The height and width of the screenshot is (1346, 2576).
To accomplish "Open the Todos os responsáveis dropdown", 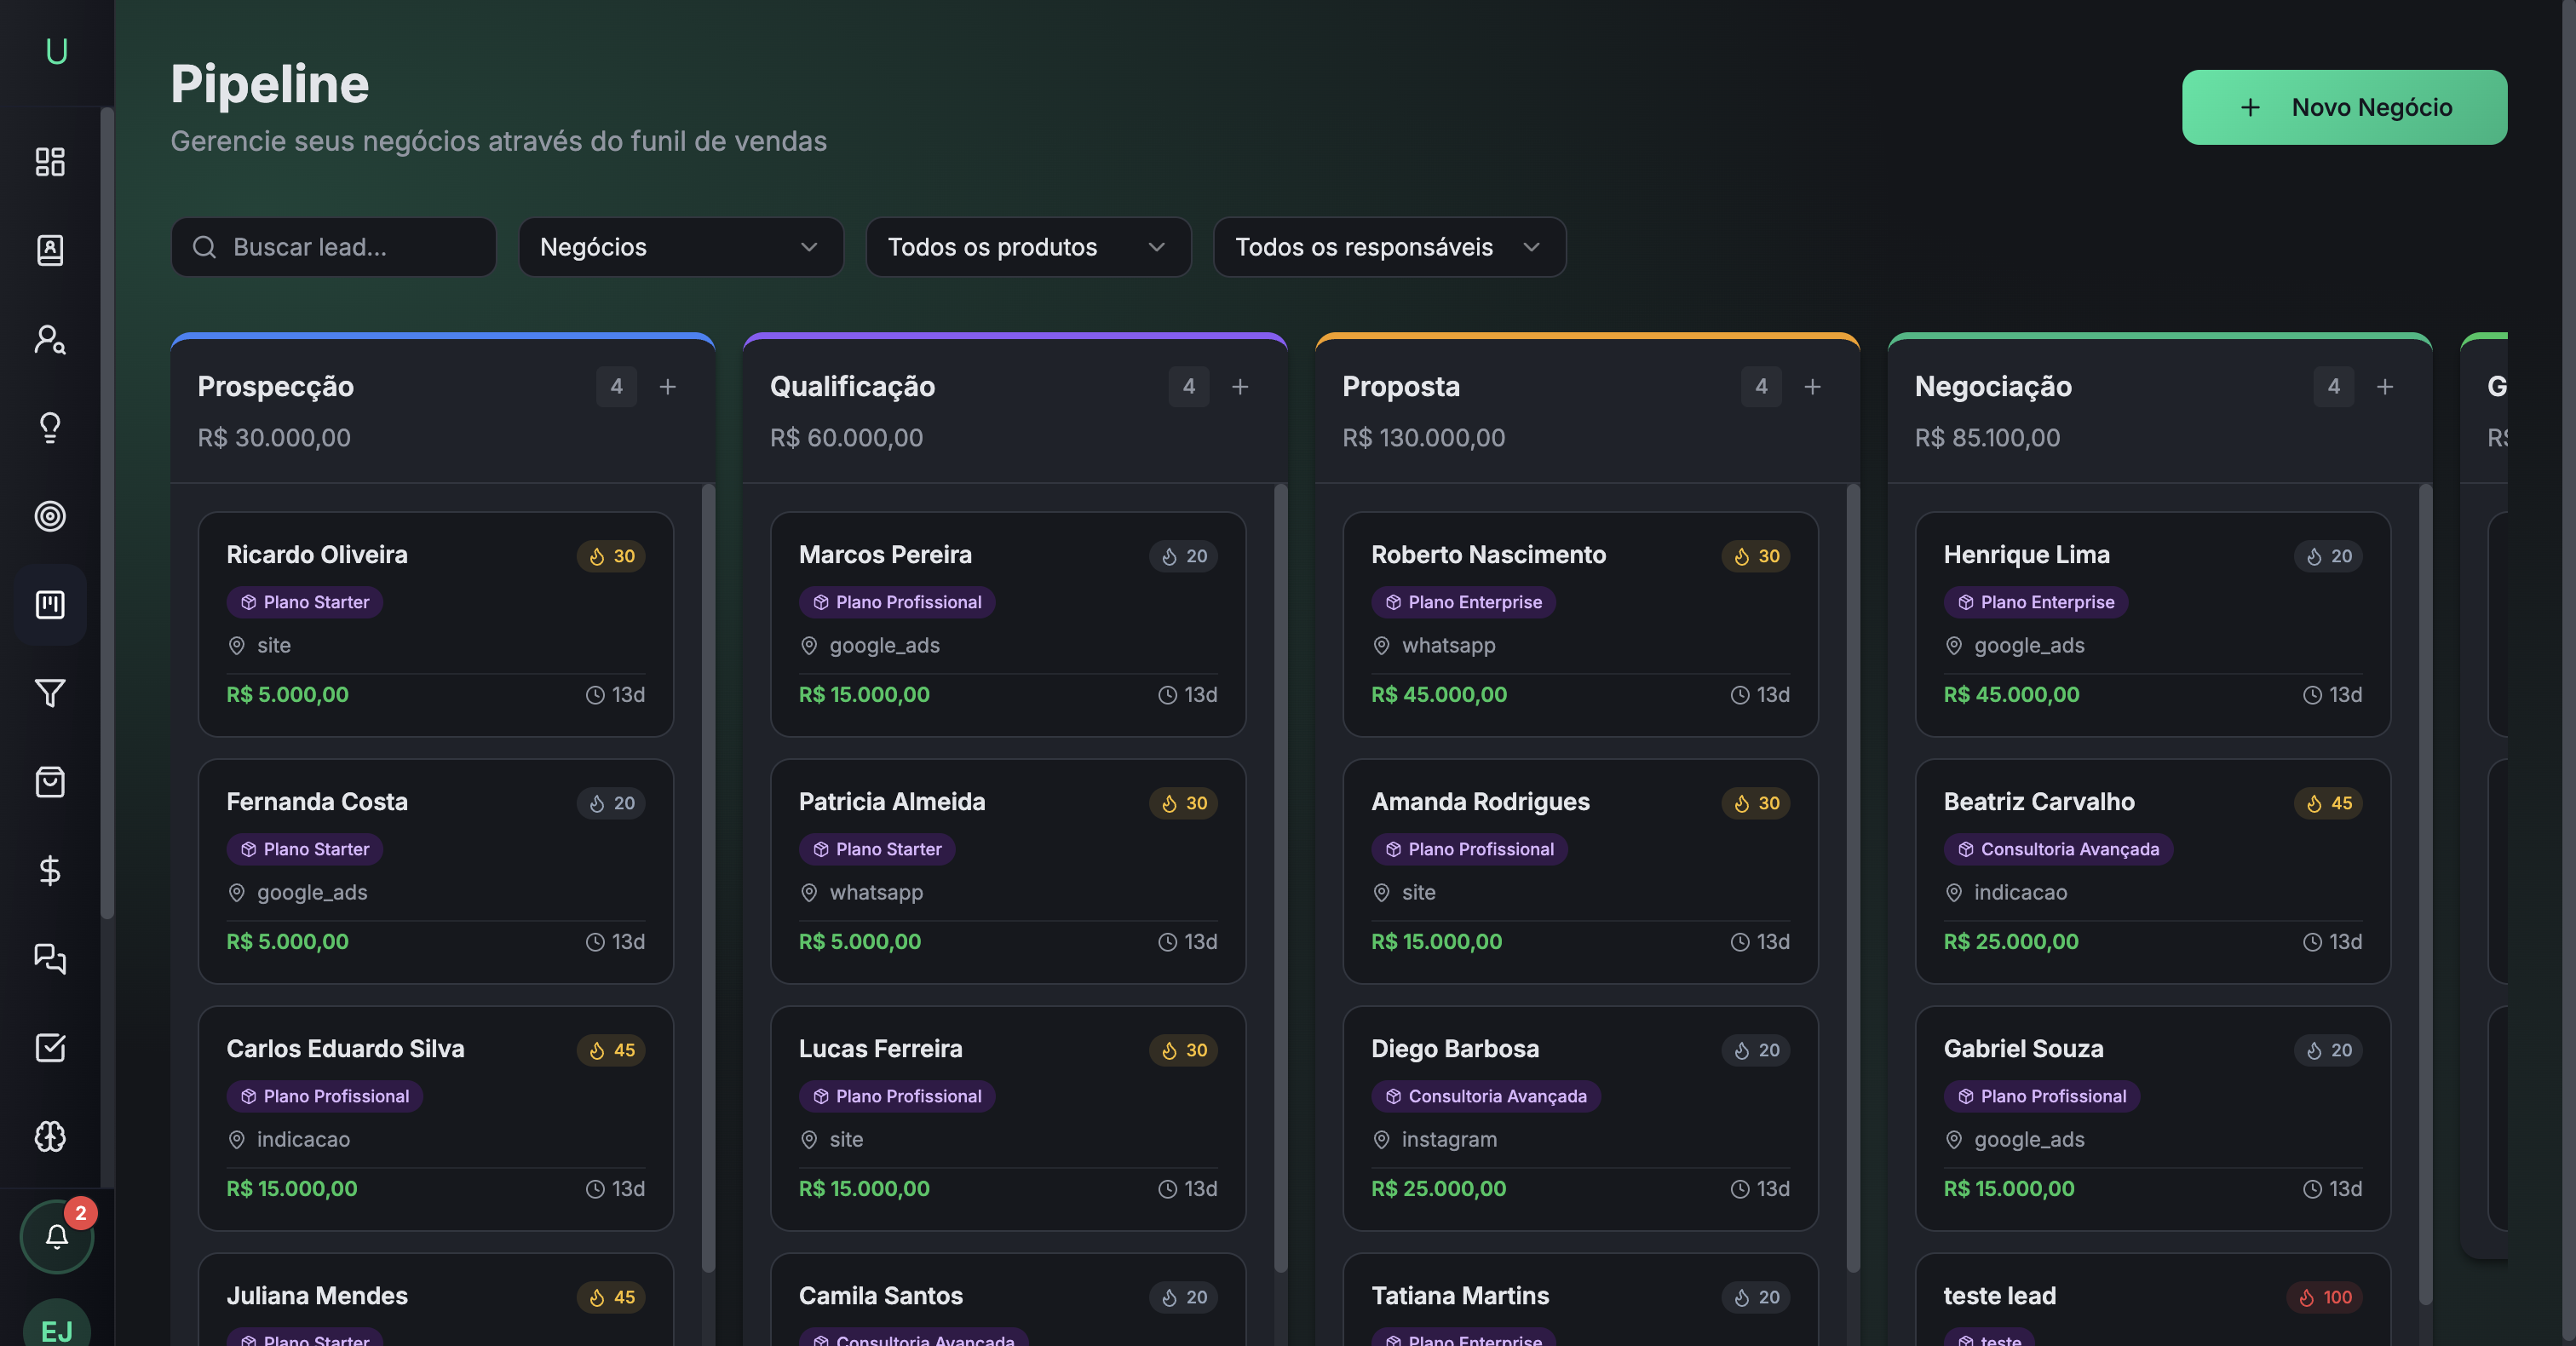I will coord(1389,247).
